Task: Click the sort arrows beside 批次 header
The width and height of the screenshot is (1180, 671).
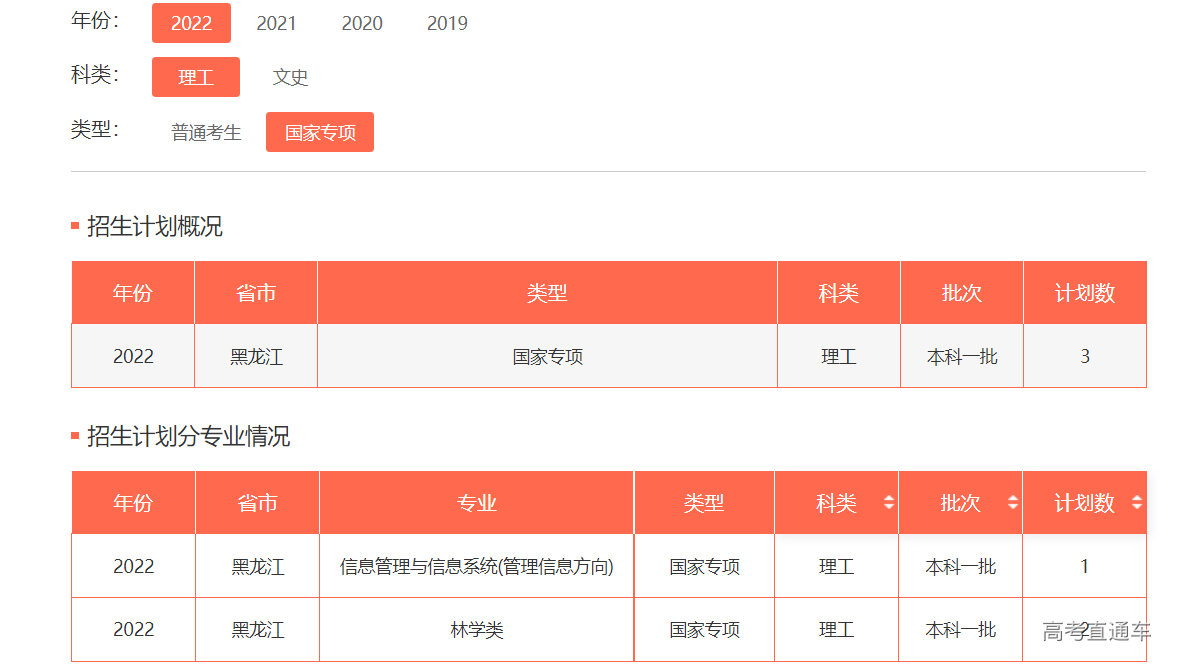Action: 1013,503
